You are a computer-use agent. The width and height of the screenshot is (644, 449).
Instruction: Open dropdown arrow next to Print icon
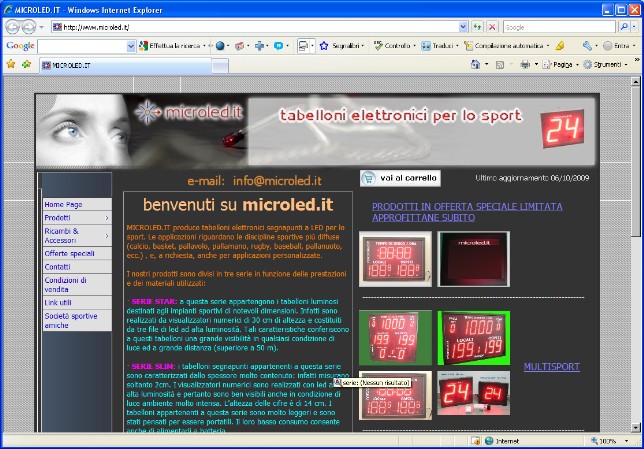536,64
